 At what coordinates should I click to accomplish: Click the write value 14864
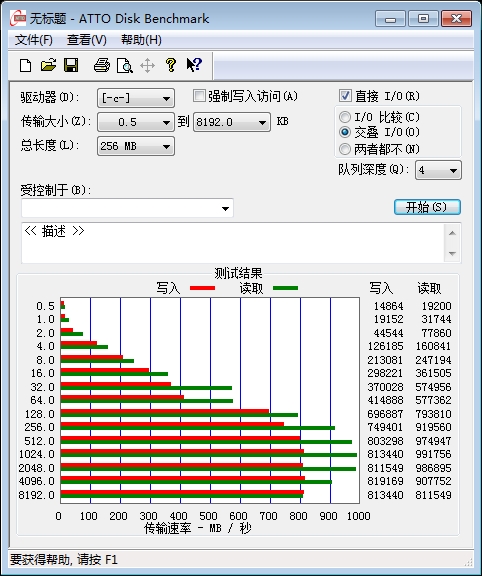[x=388, y=306]
